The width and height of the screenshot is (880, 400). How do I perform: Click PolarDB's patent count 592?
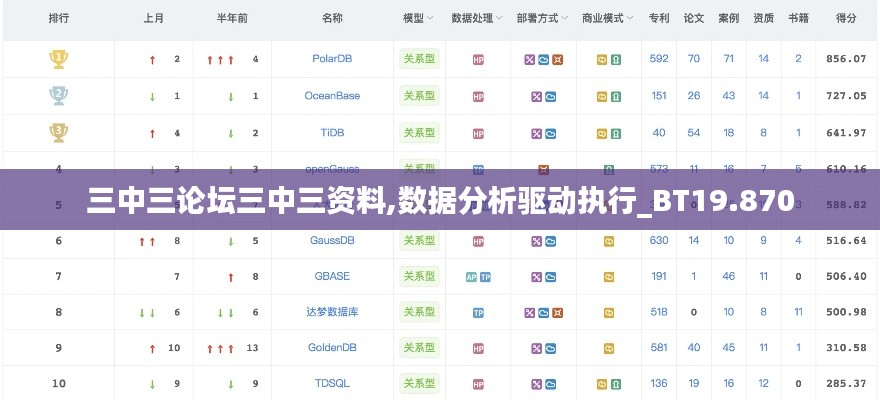pyautogui.click(x=659, y=58)
